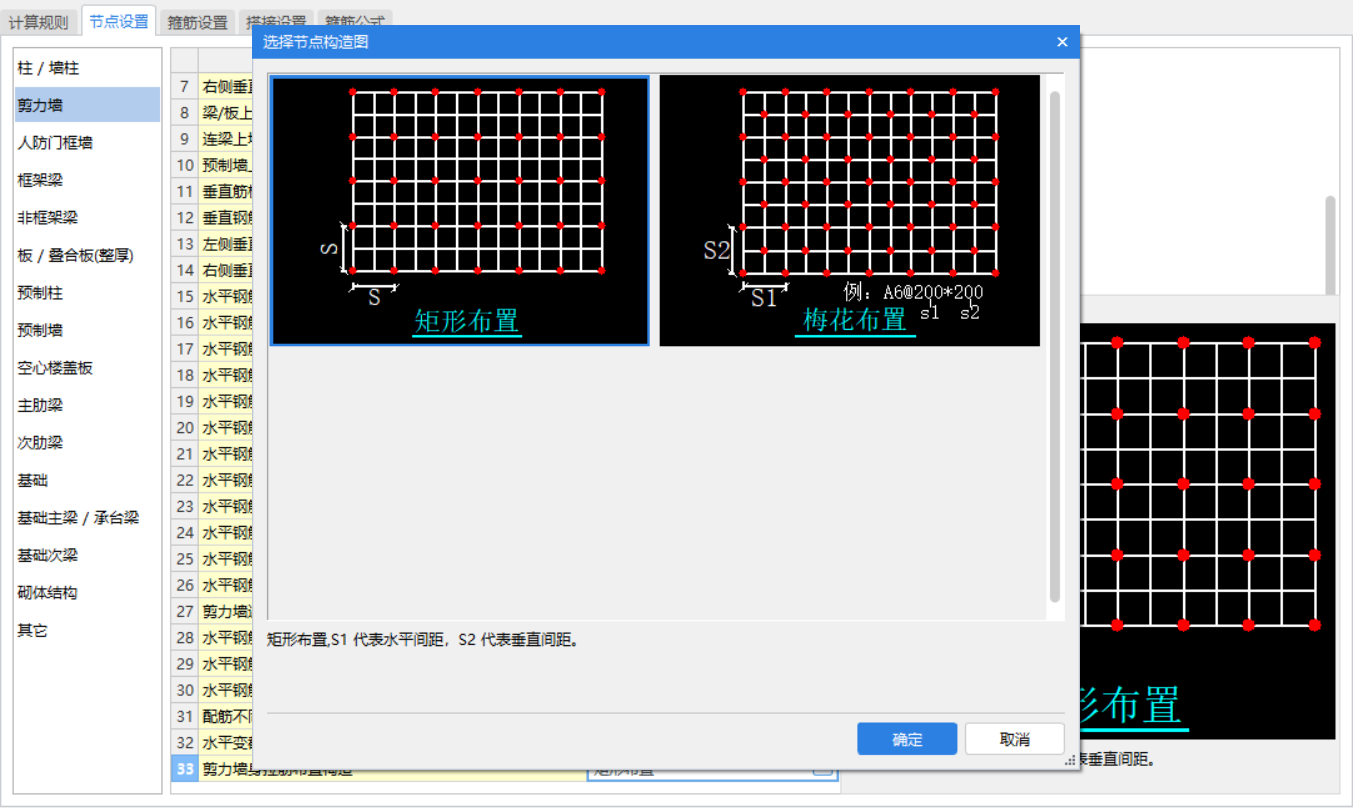Click the background preview panel scrollbar
The image size is (1353, 808).
1330,245
